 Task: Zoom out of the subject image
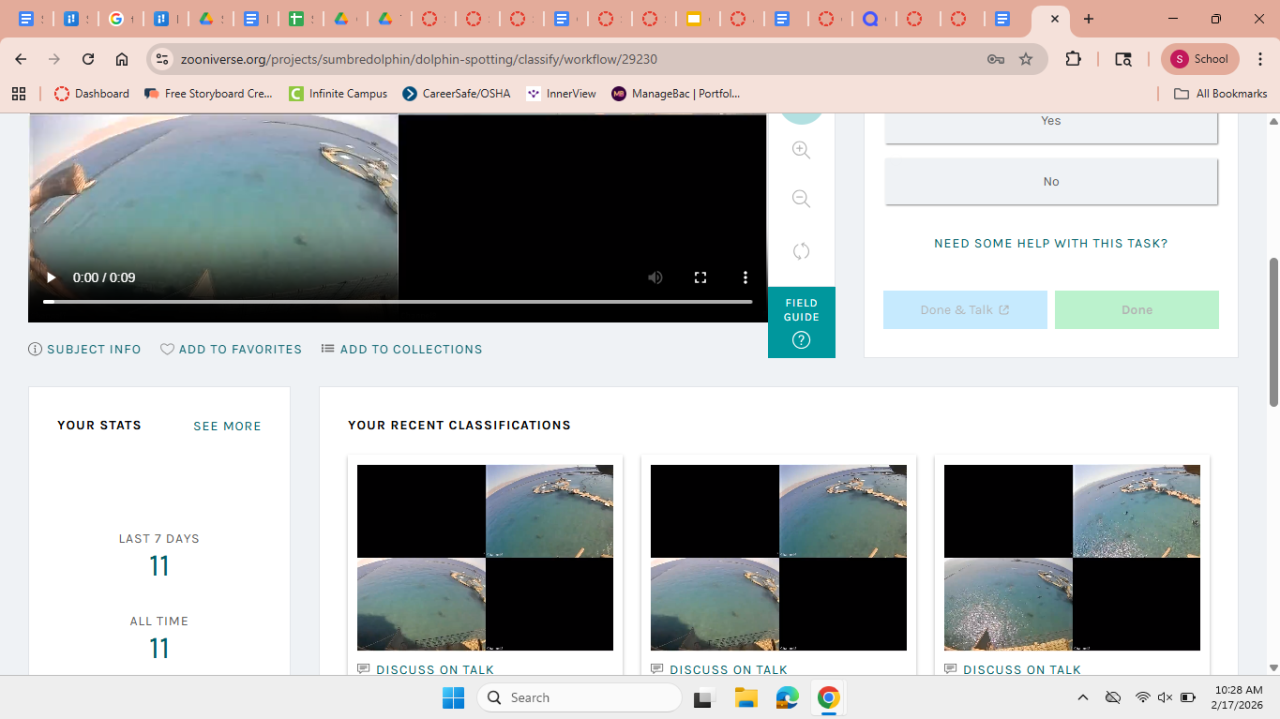(x=801, y=199)
